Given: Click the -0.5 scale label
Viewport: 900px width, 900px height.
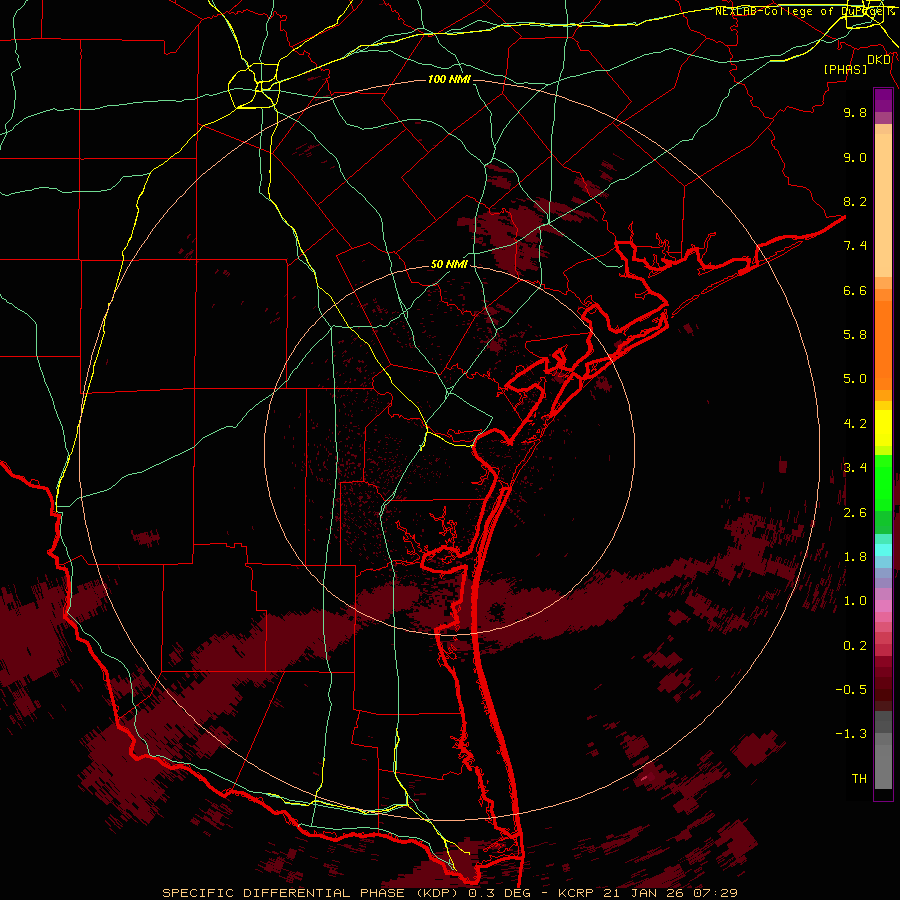Looking at the screenshot, I should point(851,690).
